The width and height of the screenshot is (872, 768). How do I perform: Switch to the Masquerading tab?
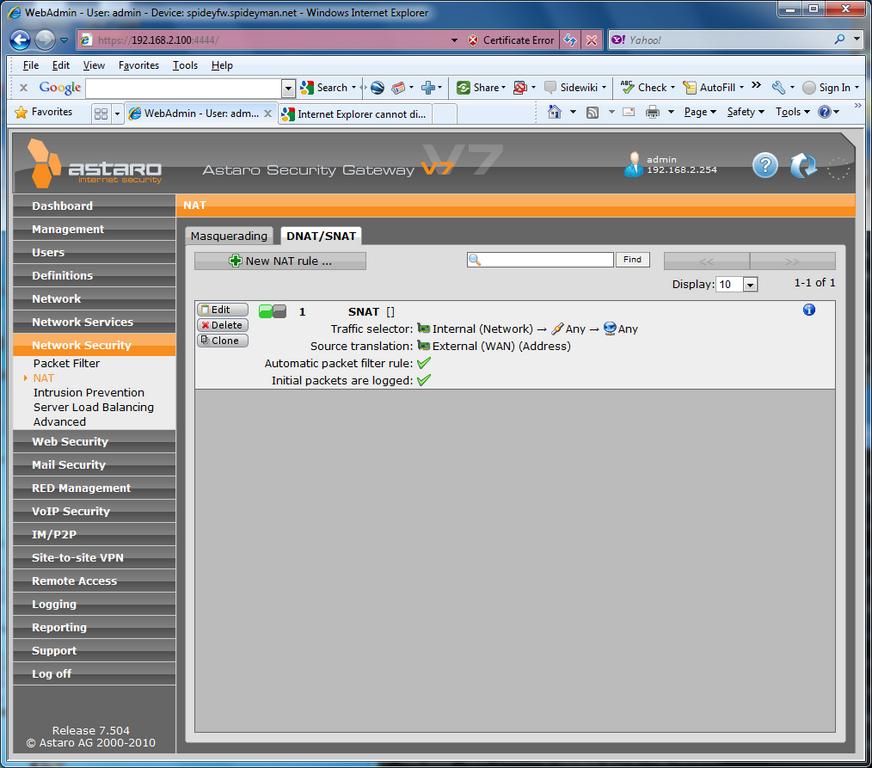pos(229,236)
